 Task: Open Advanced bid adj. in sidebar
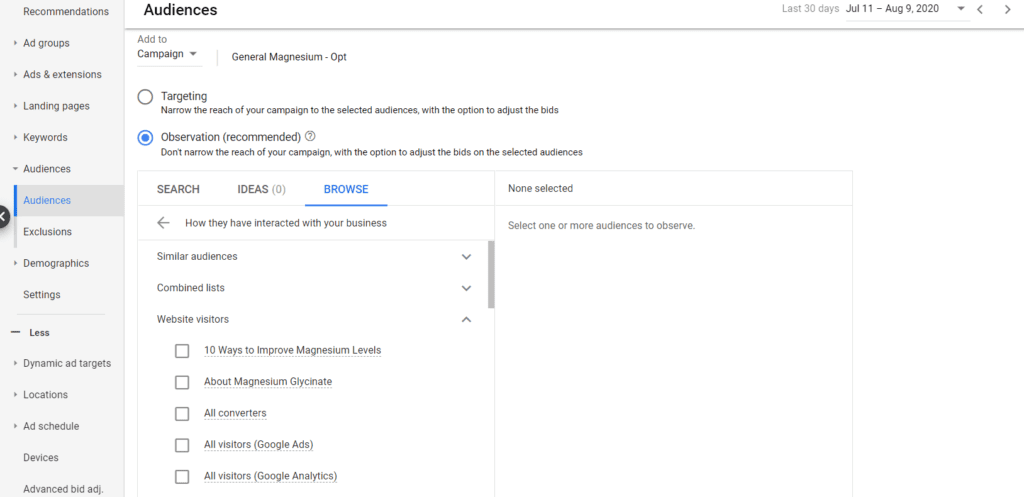[x=63, y=489]
